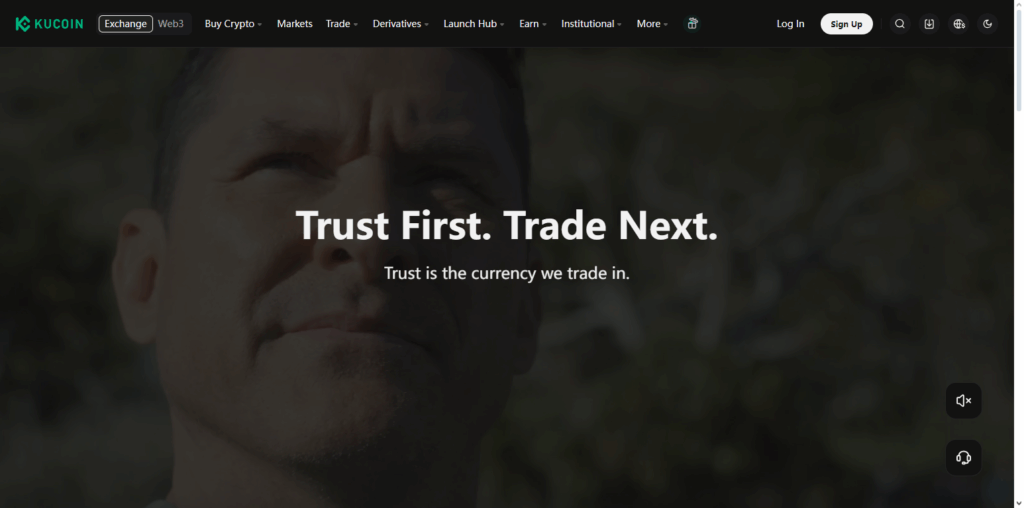Open the search icon in header
This screenshot has width=1024, height=508.
pos(900,24)
